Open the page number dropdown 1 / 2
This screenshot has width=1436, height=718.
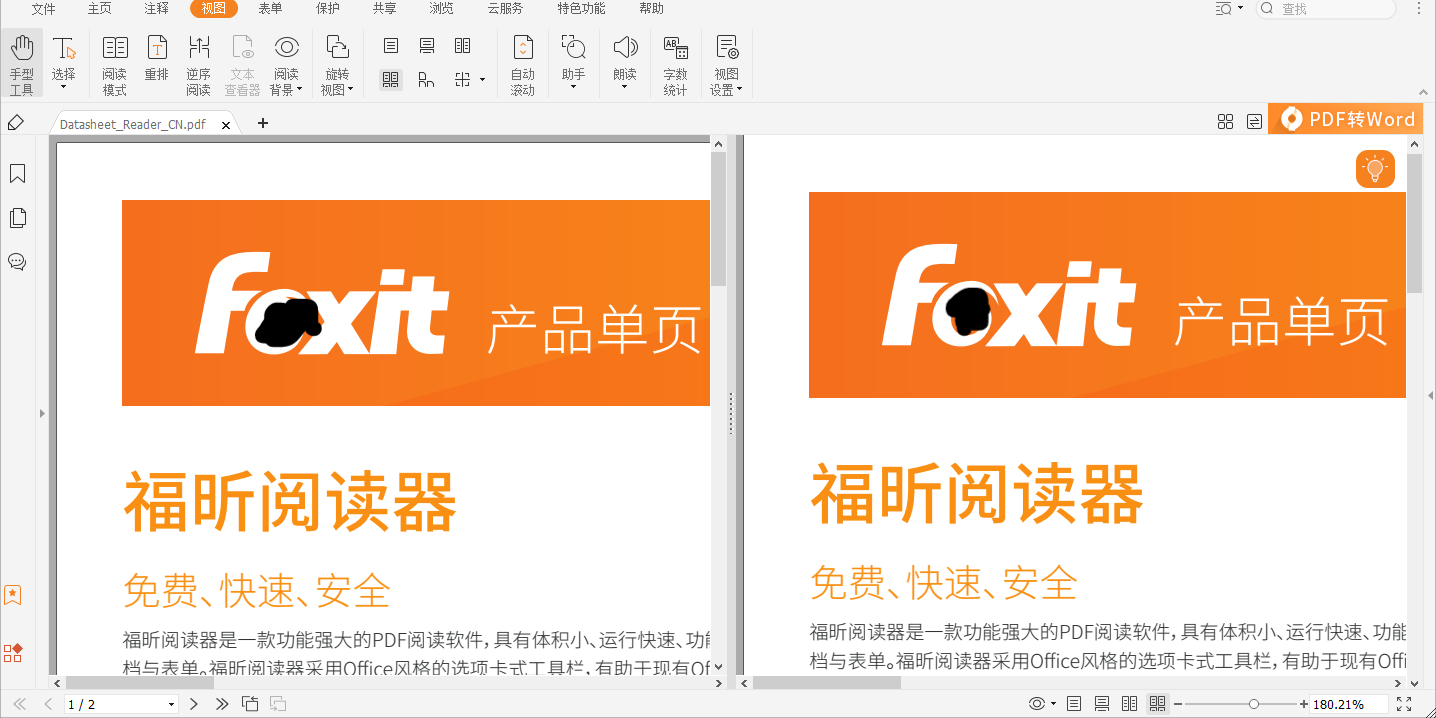[x=171, y=704]
